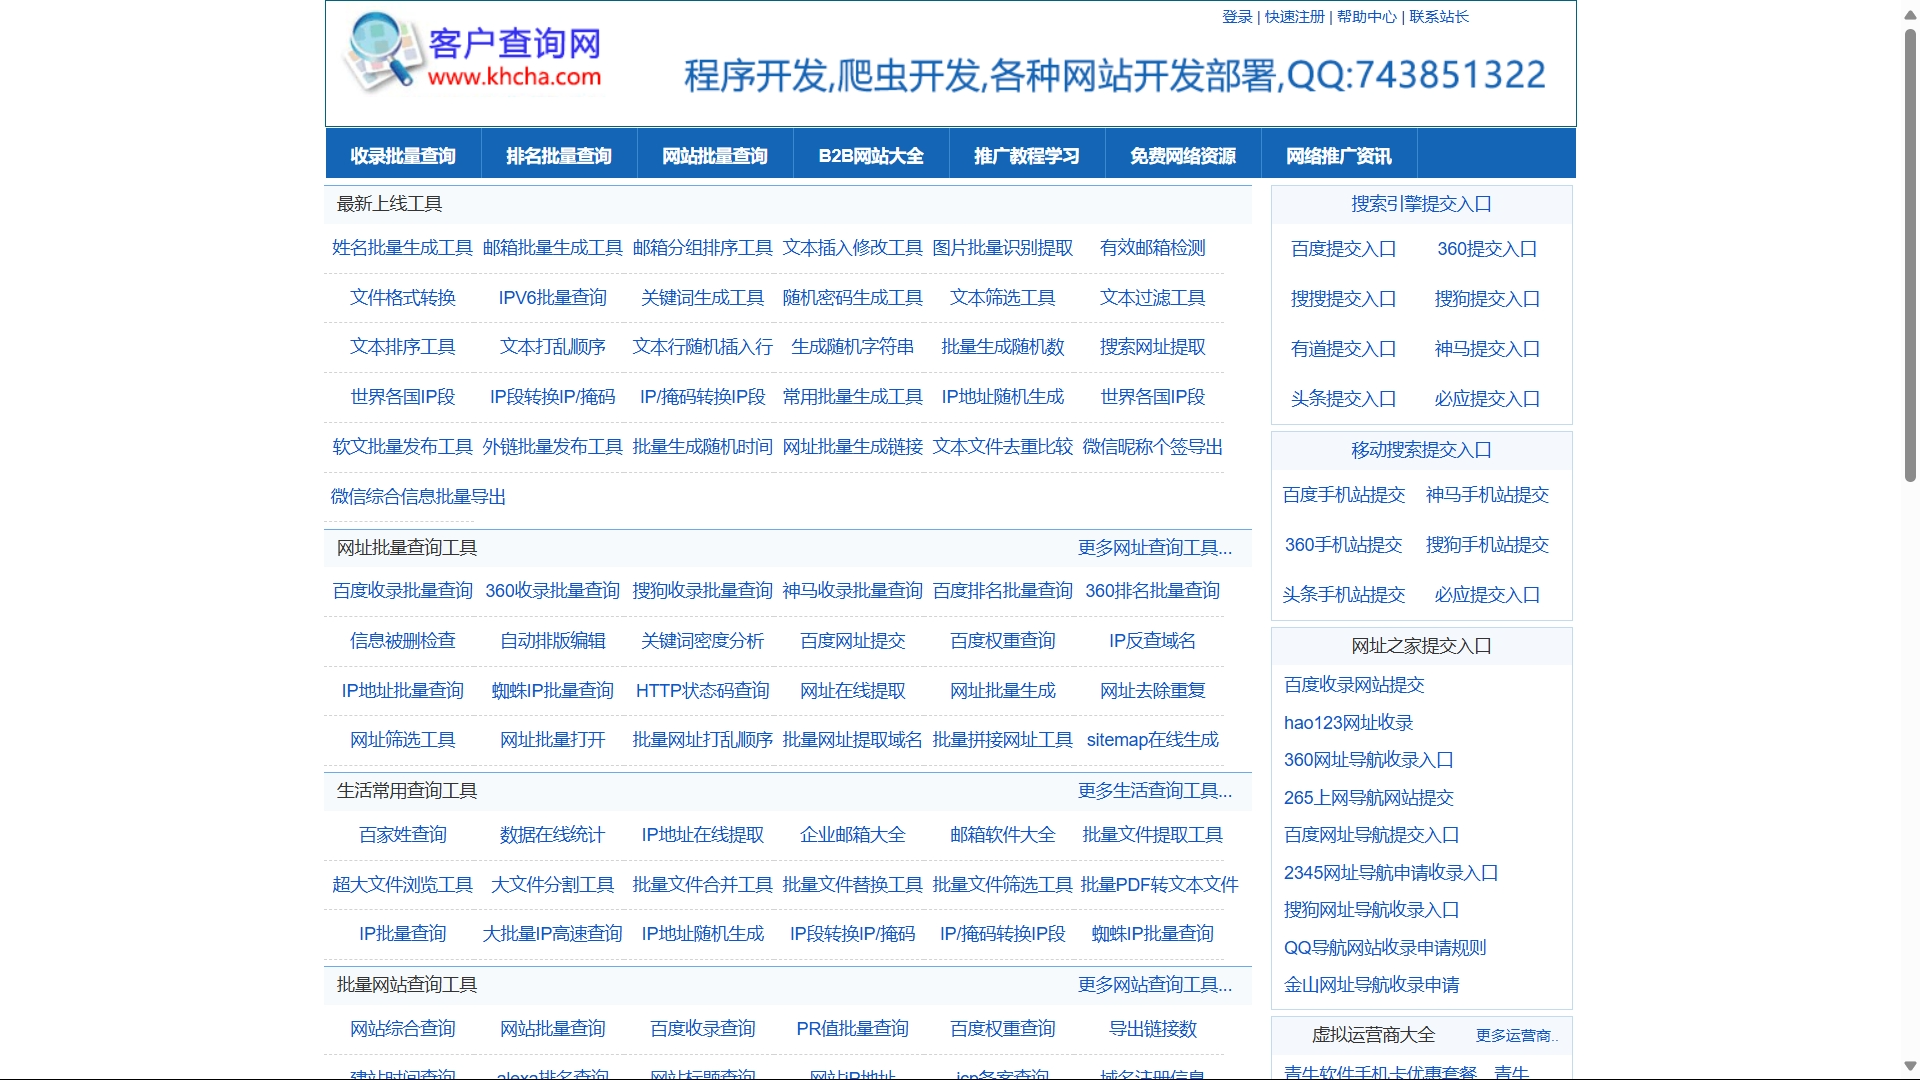Image resolution: width=1920 pixels, height=1080 pixels.
Task: Click 联系站长 to contact webmaster
Action: [x=1437, y=16]
